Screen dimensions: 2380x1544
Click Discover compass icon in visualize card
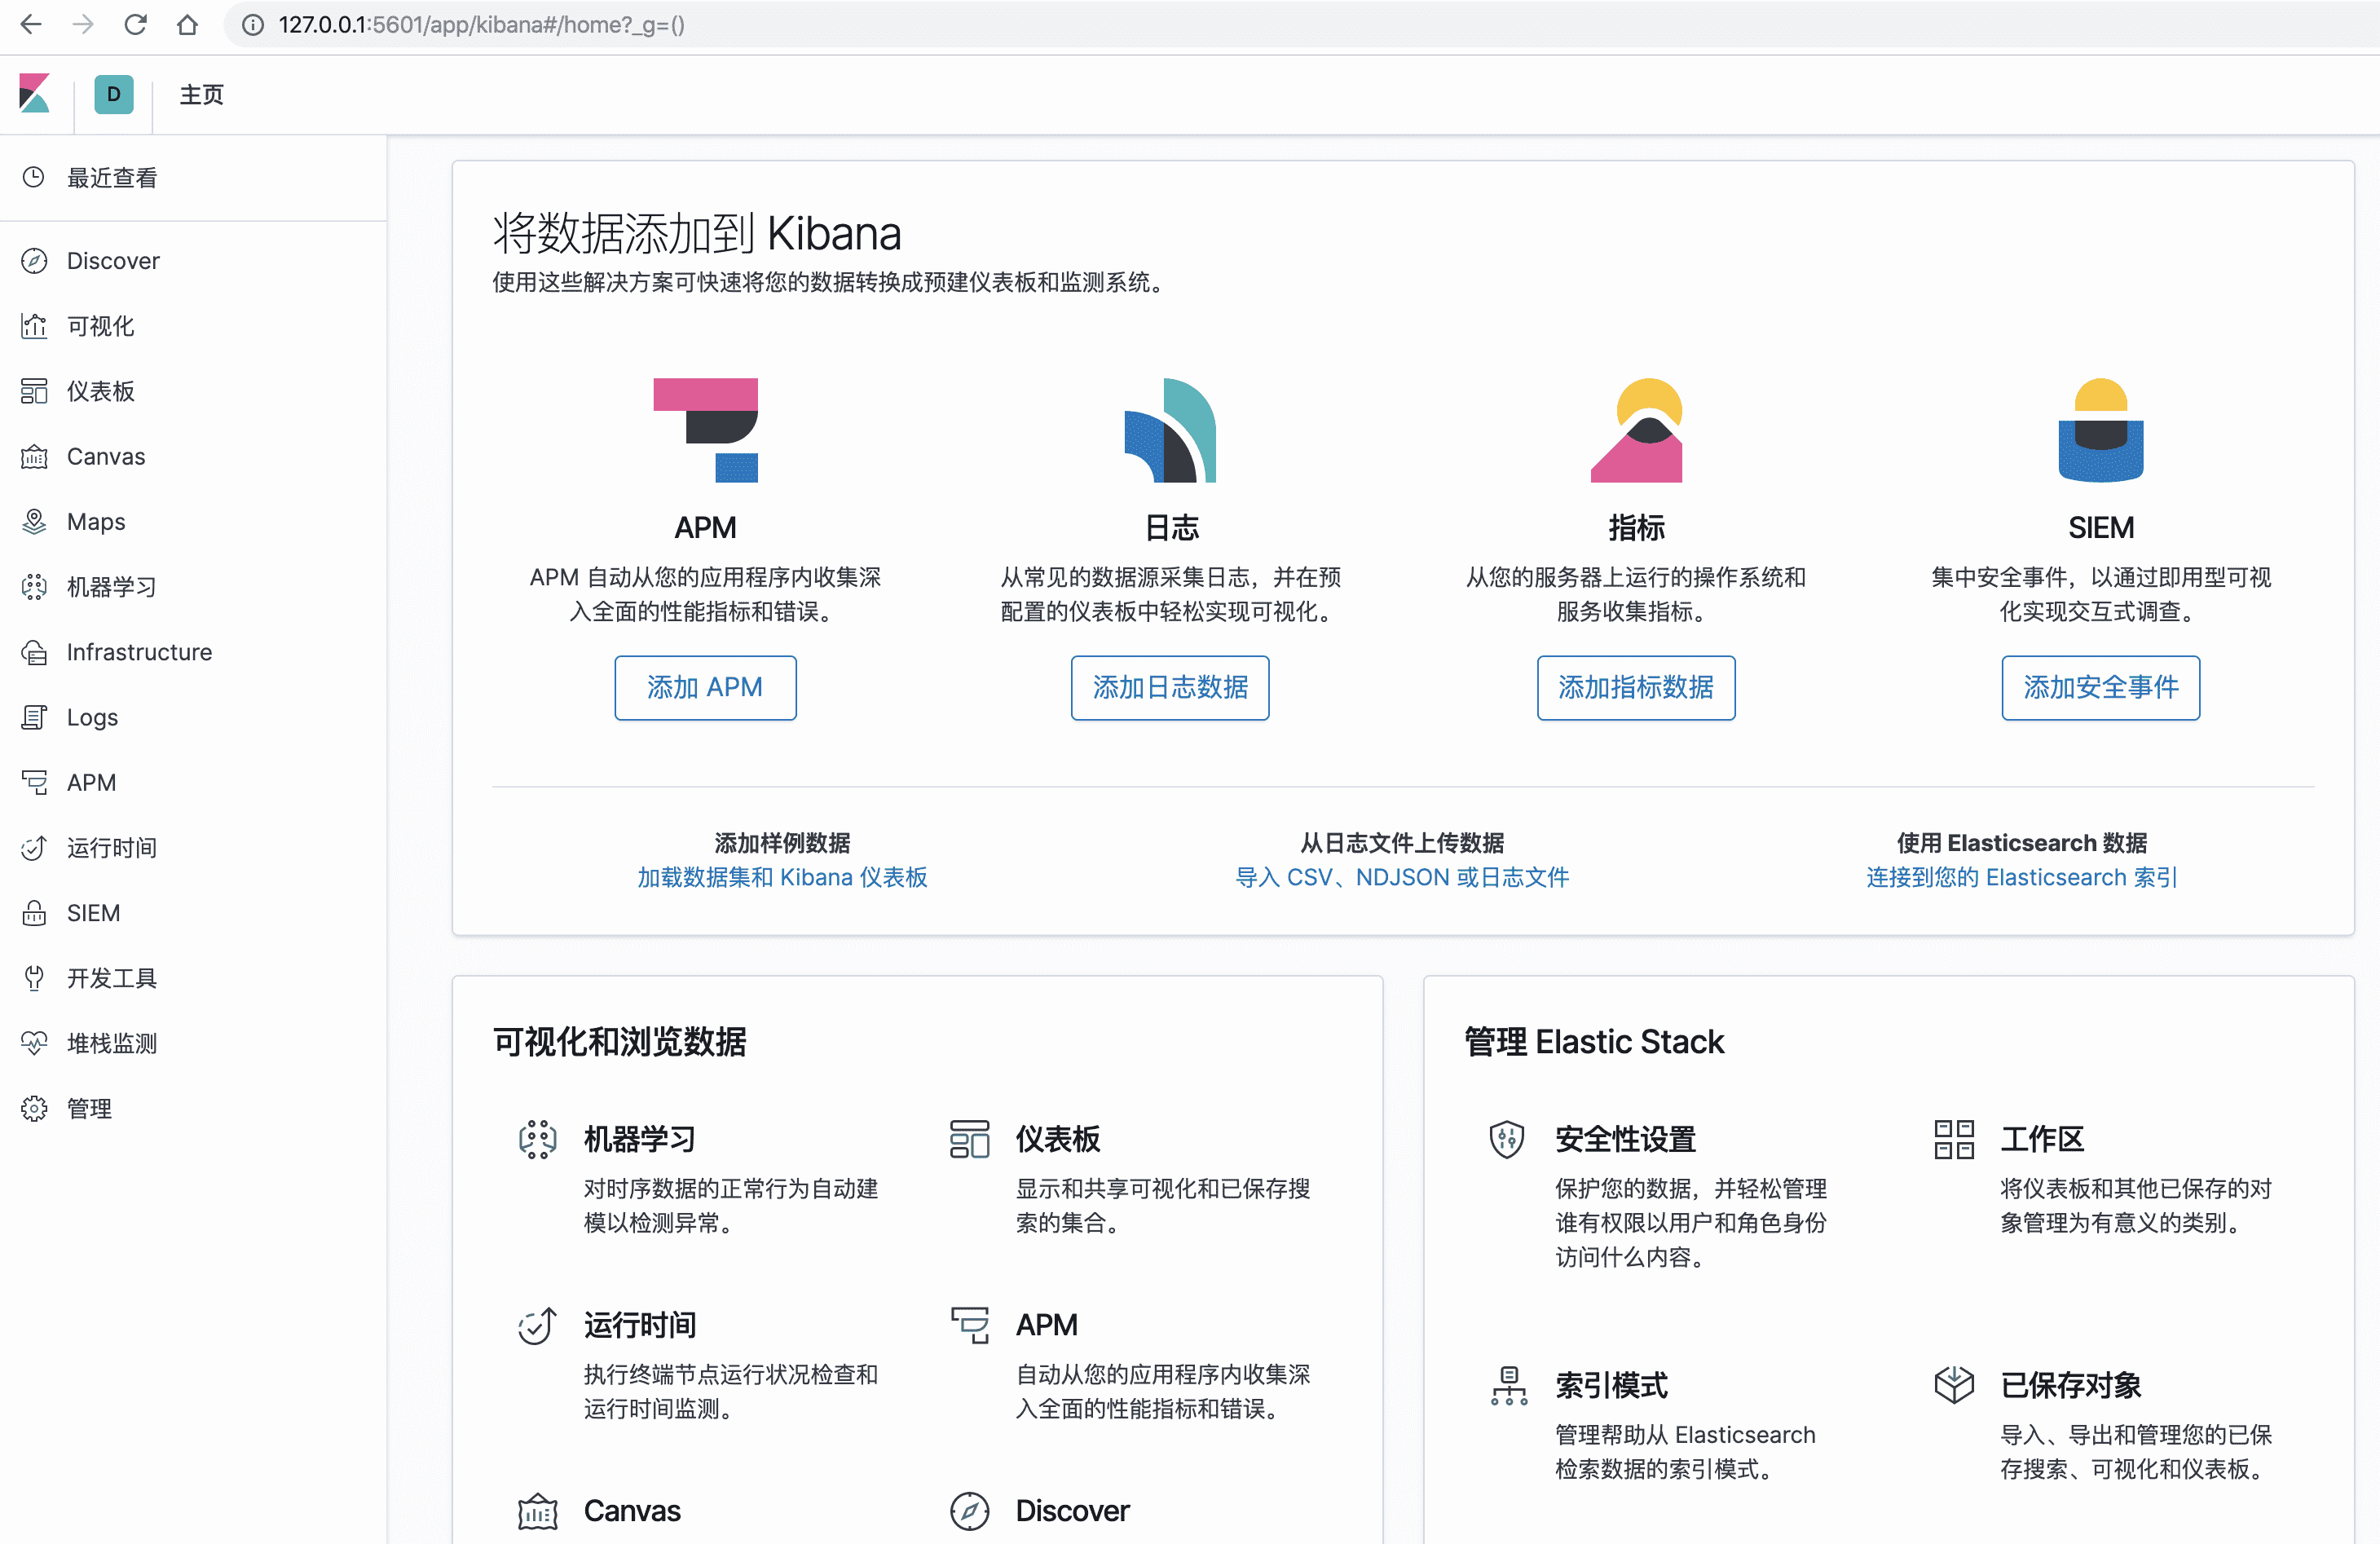969,1511
